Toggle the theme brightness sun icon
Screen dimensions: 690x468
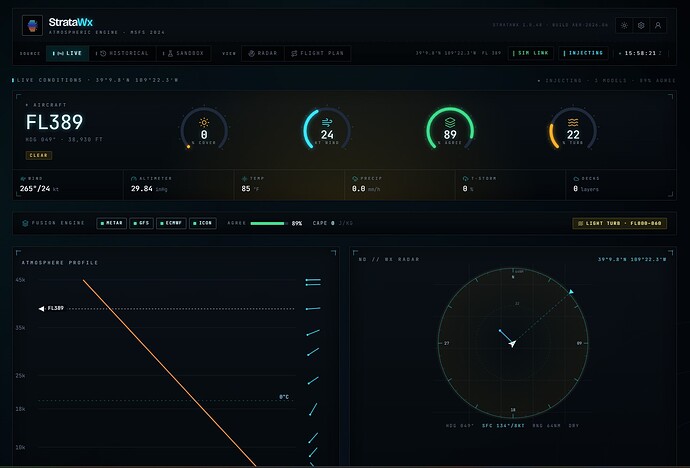click(x=624, y=26)
